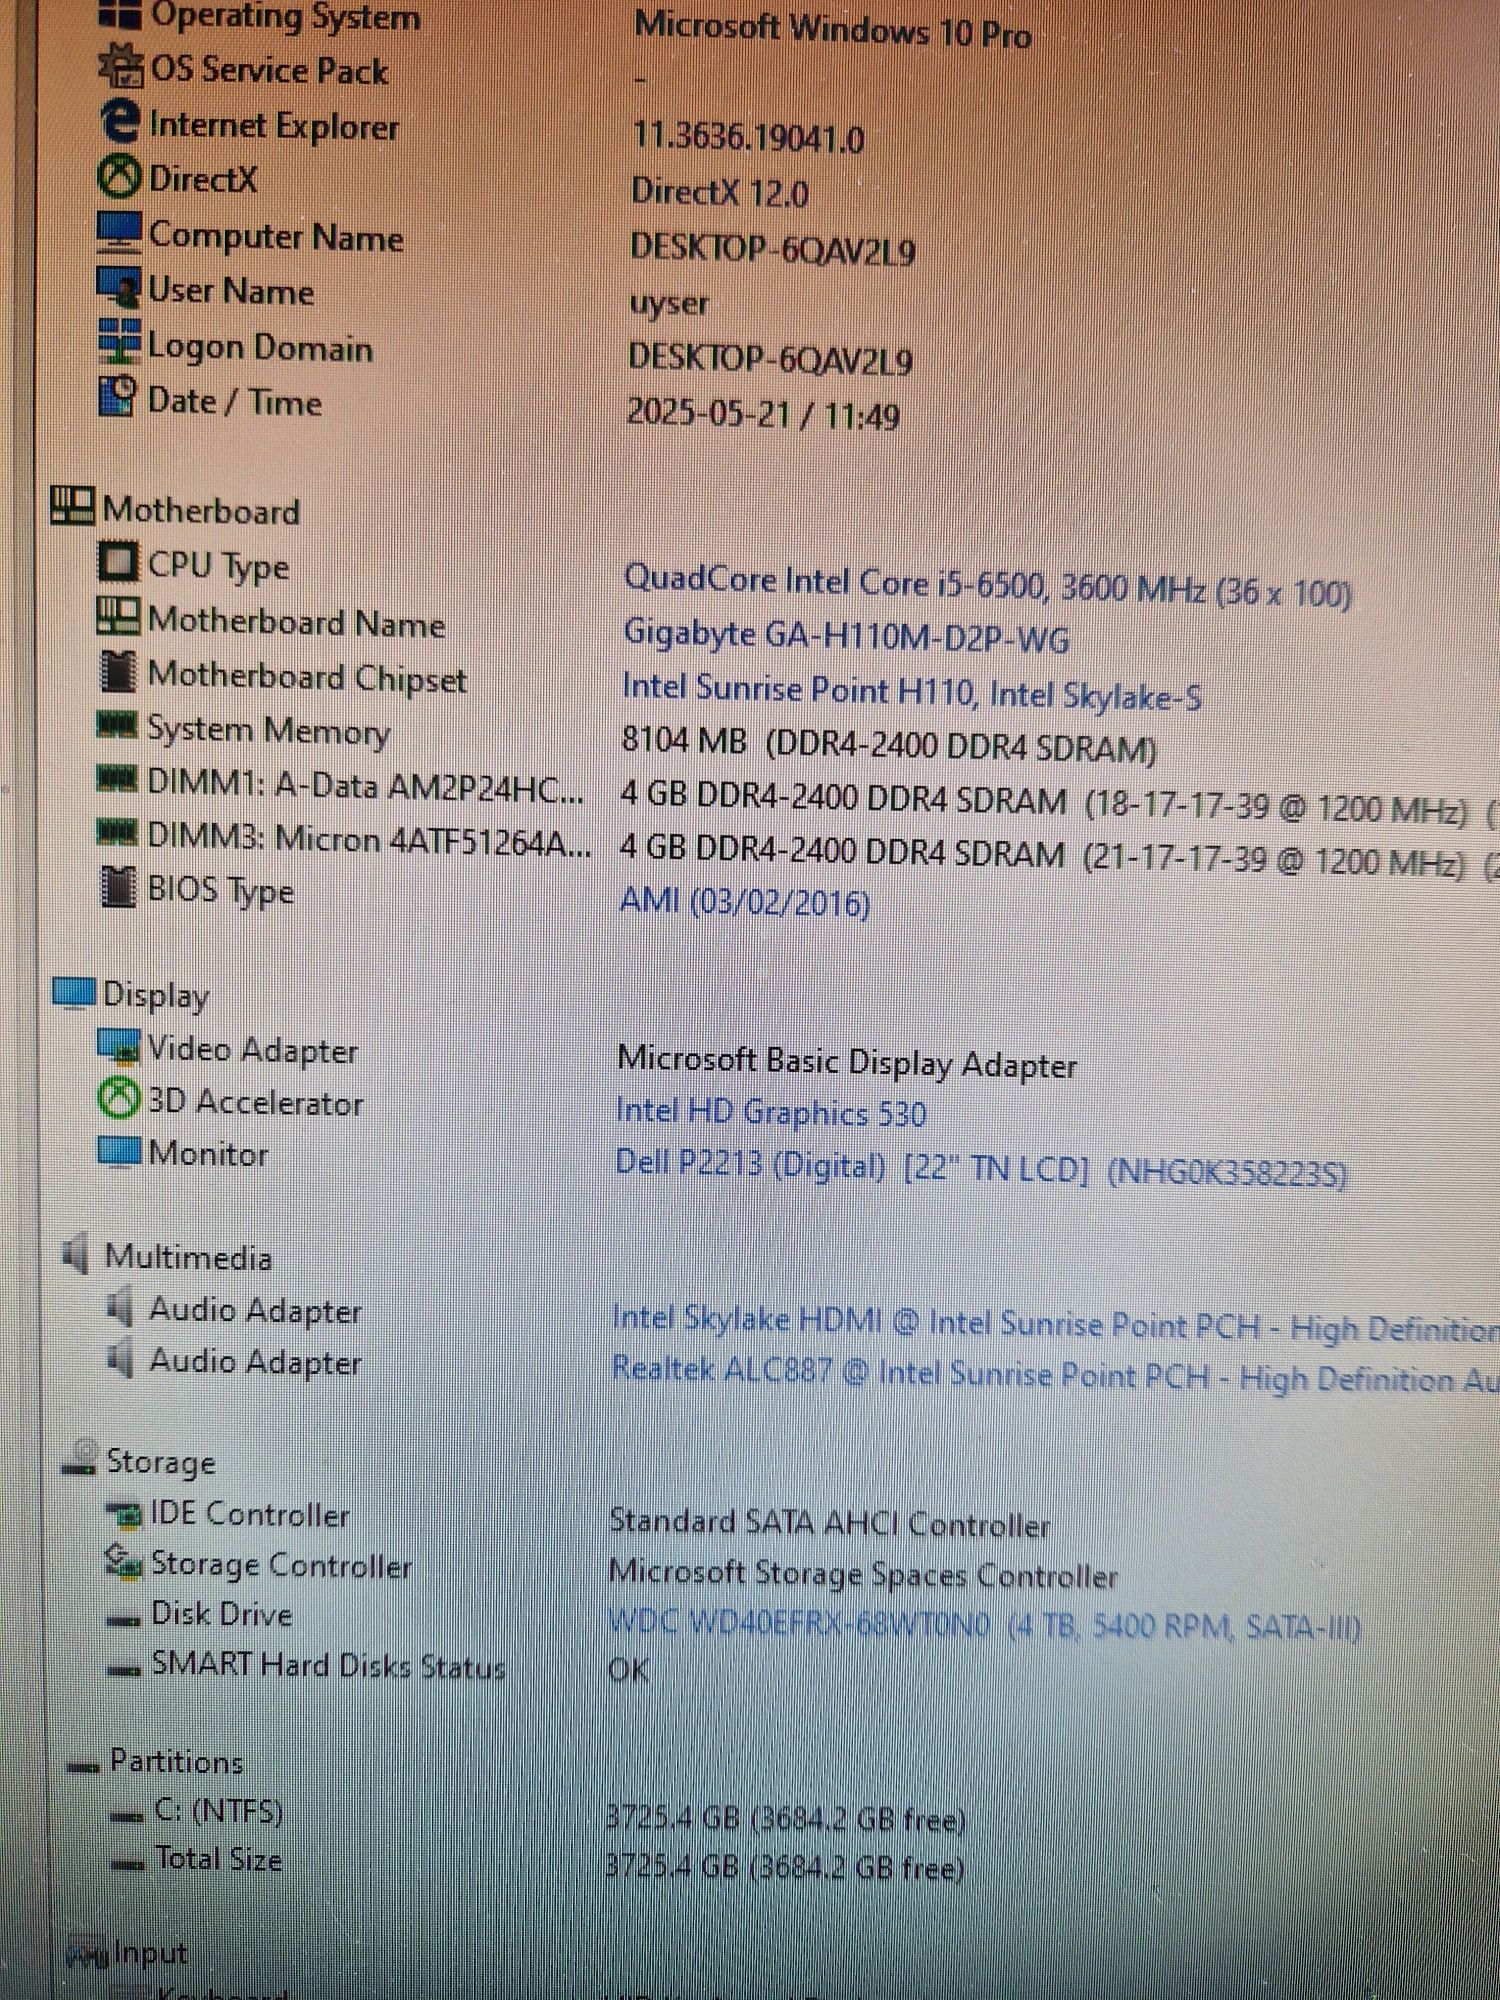Open the Gigabyte GA-H110M-D2P-WG link

point(846,636)
